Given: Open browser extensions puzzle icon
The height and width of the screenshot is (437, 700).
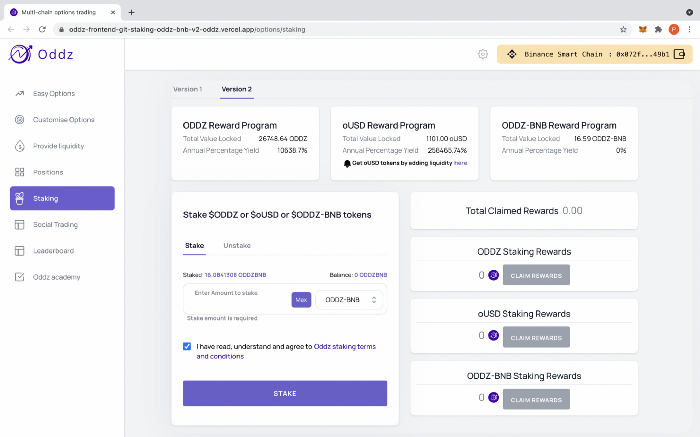Looking at the screenshot, I should point(658,29).
